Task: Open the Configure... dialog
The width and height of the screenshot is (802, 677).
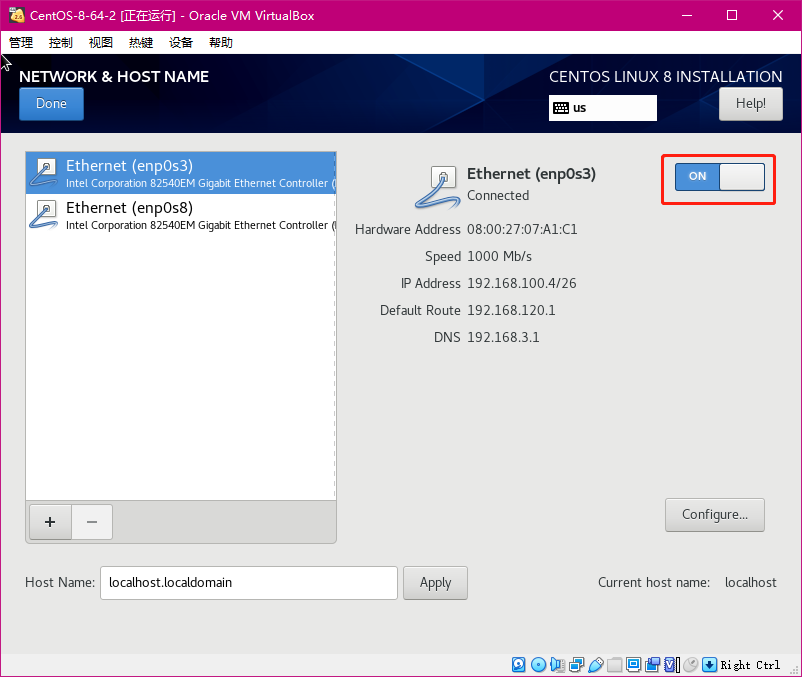Action: tap(715, 515)
